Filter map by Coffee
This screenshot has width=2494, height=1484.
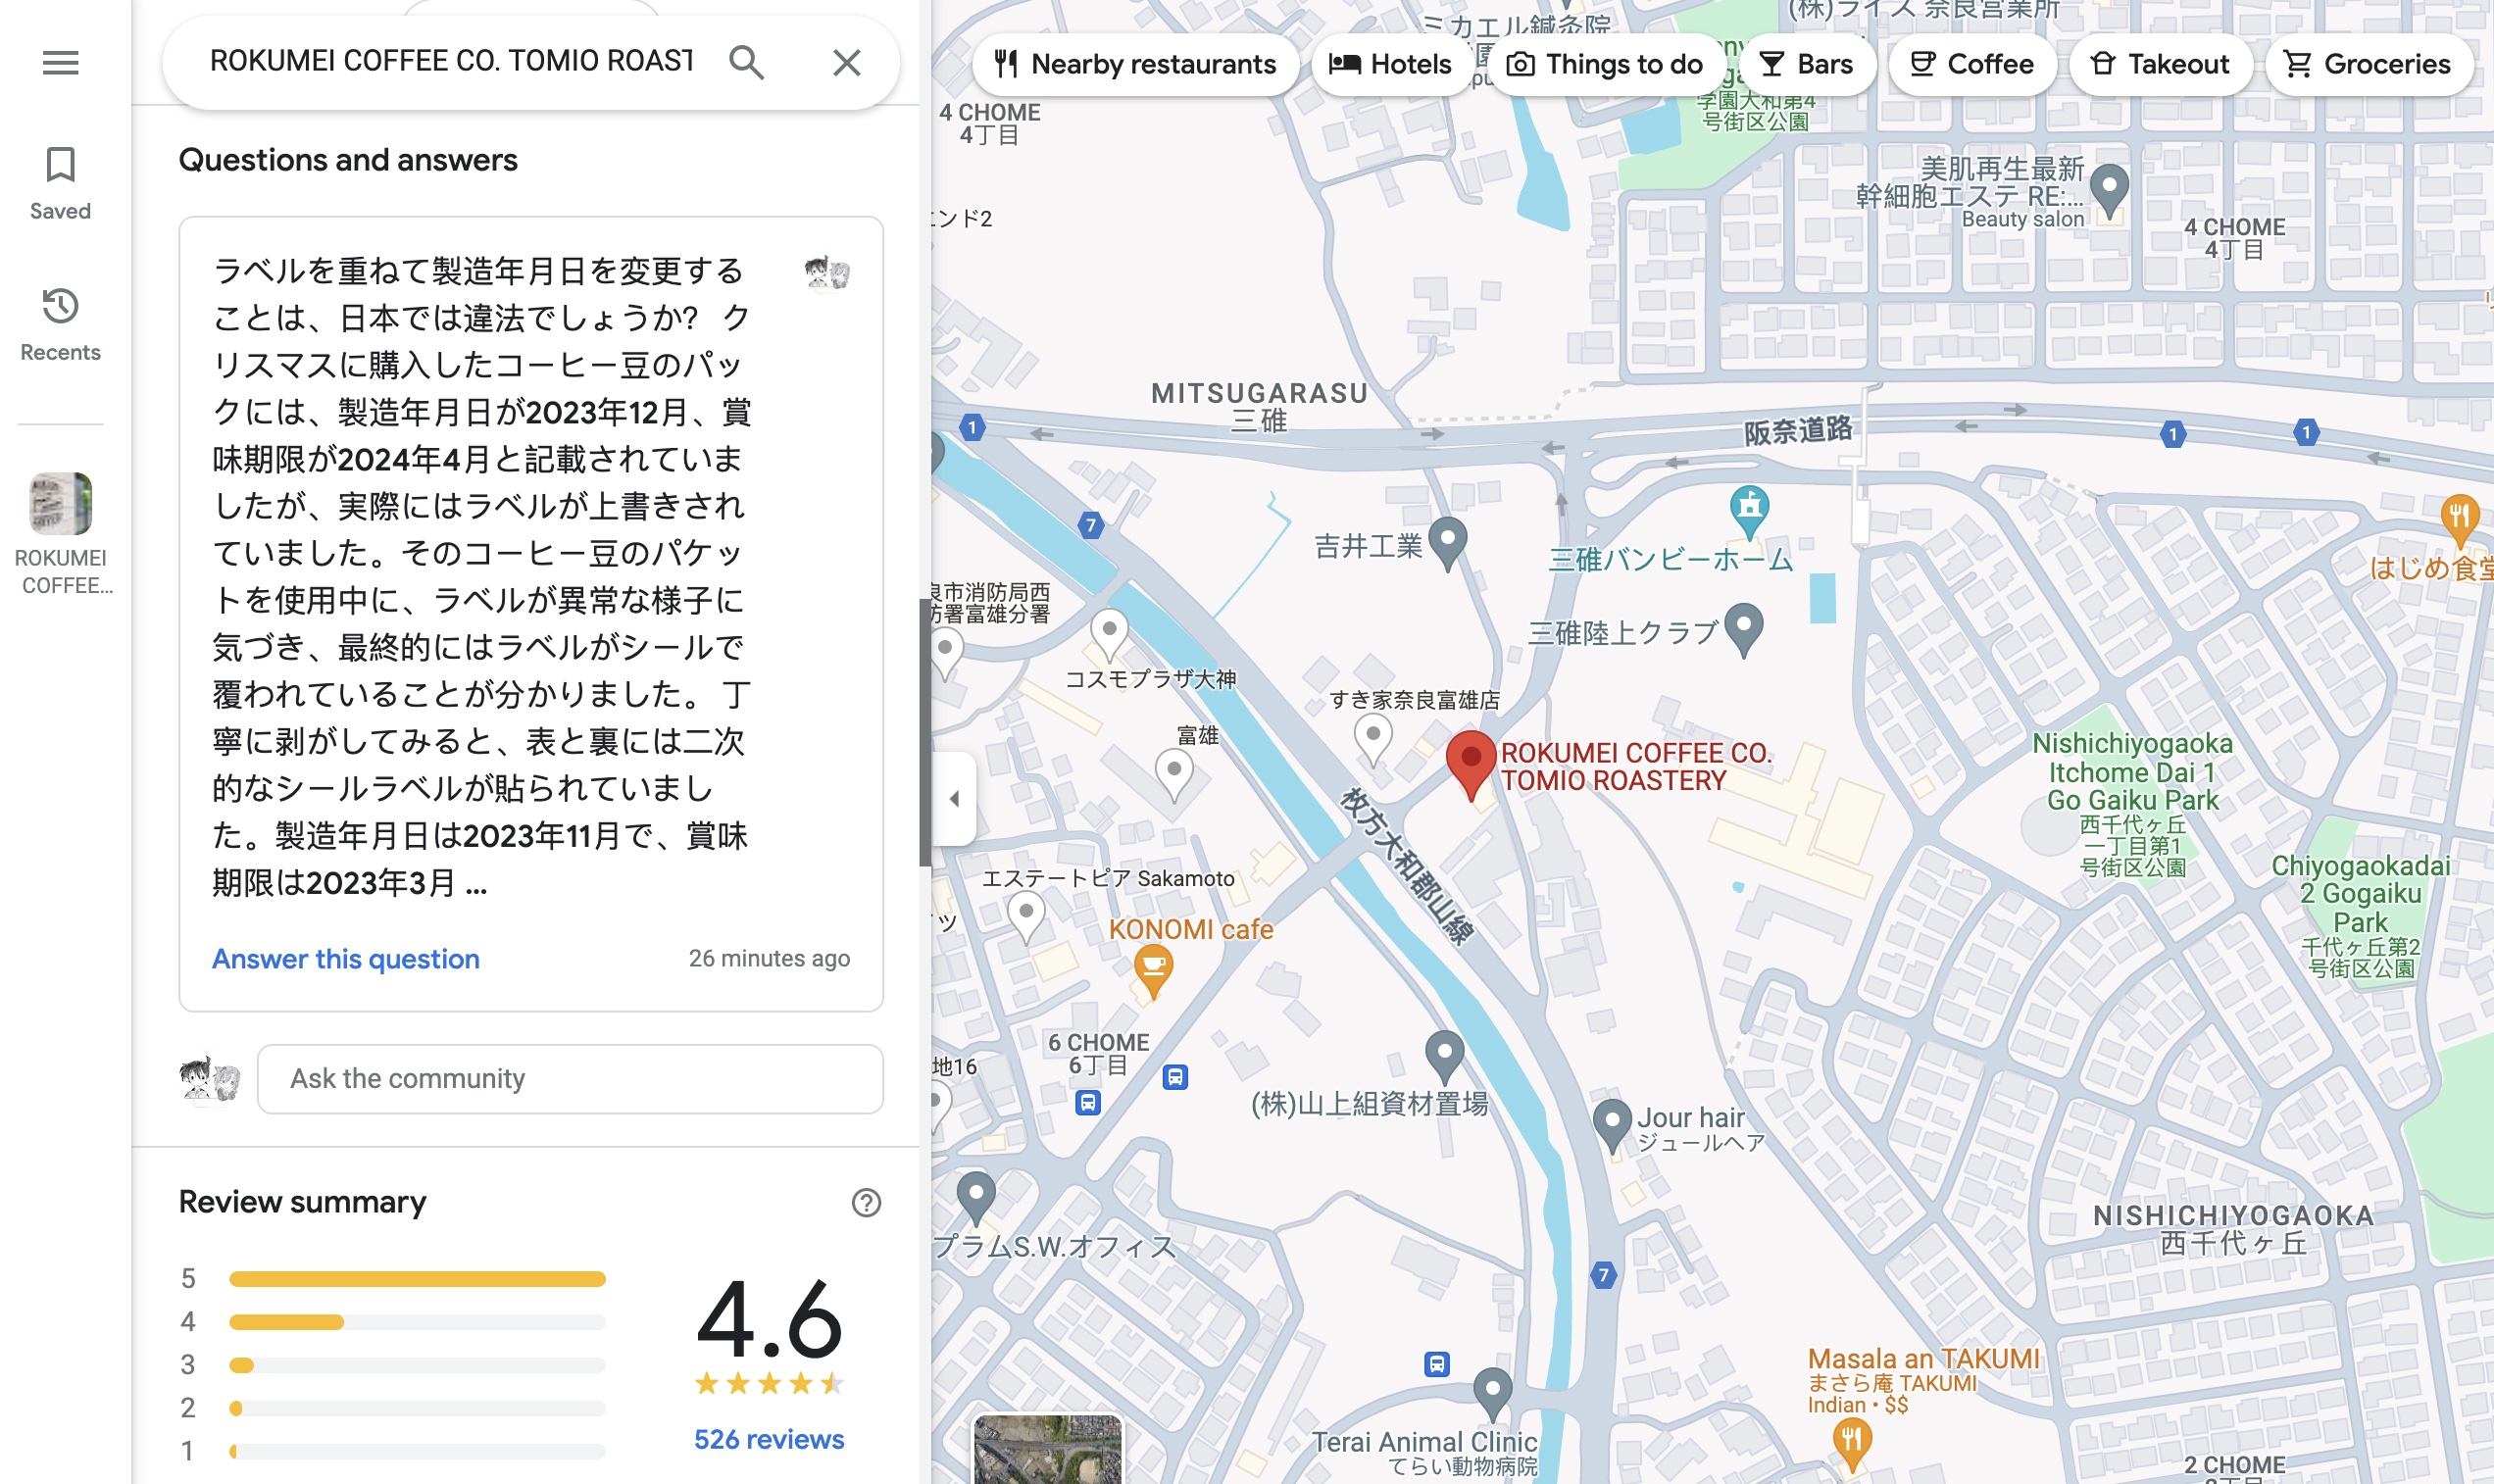1971,65
